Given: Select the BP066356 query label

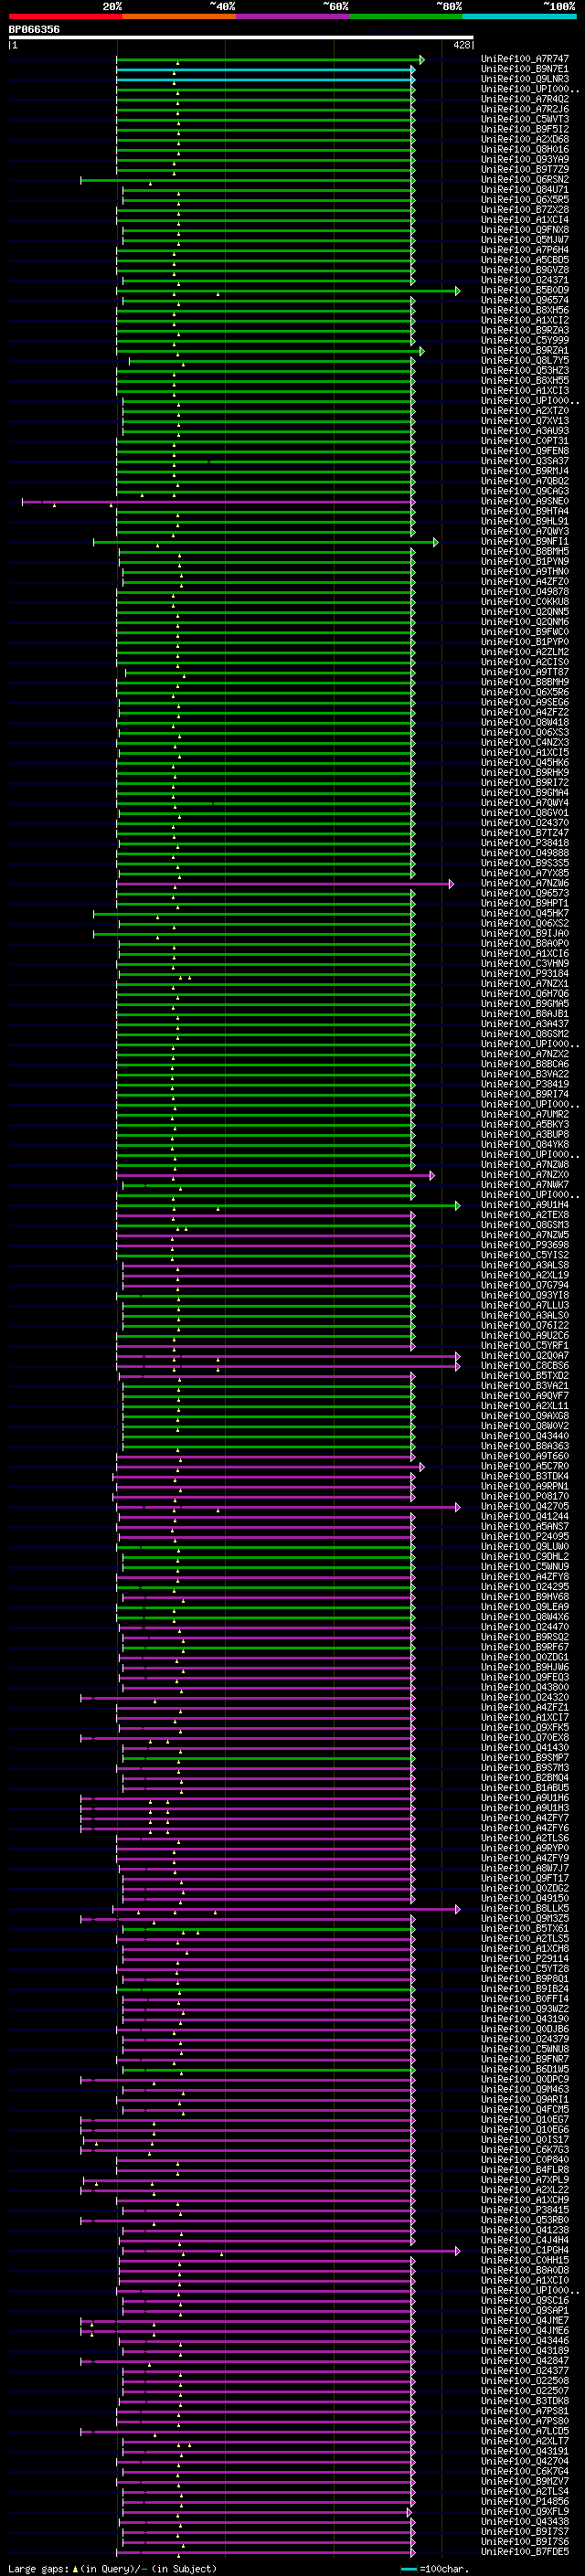Looking at the screenshot, I should [x=34, y=30].
